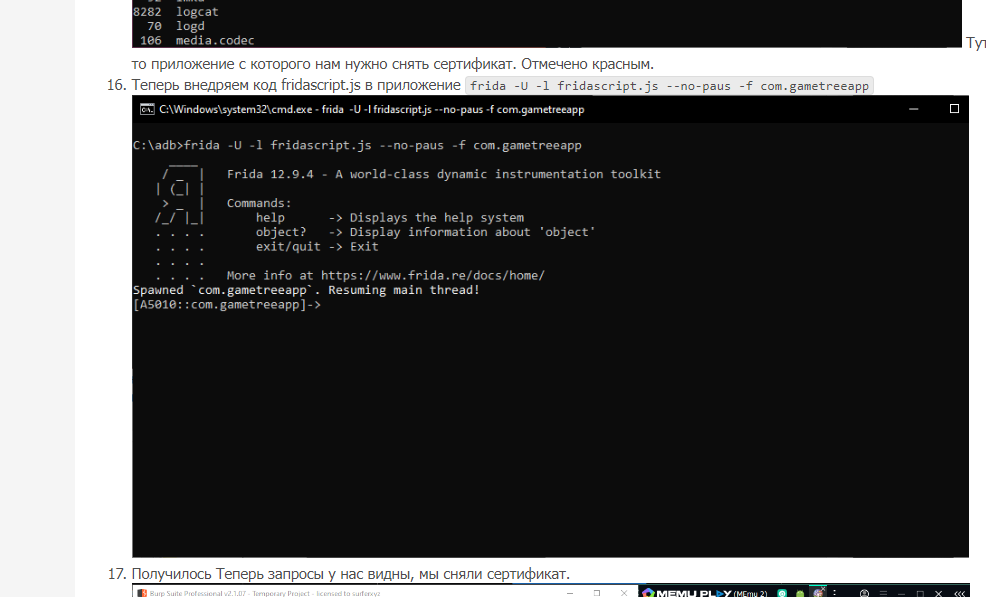Viewport: 986px width, 597px height.
Task: Click the cmd.exe icon in the title bar
Action: point(147,109)
